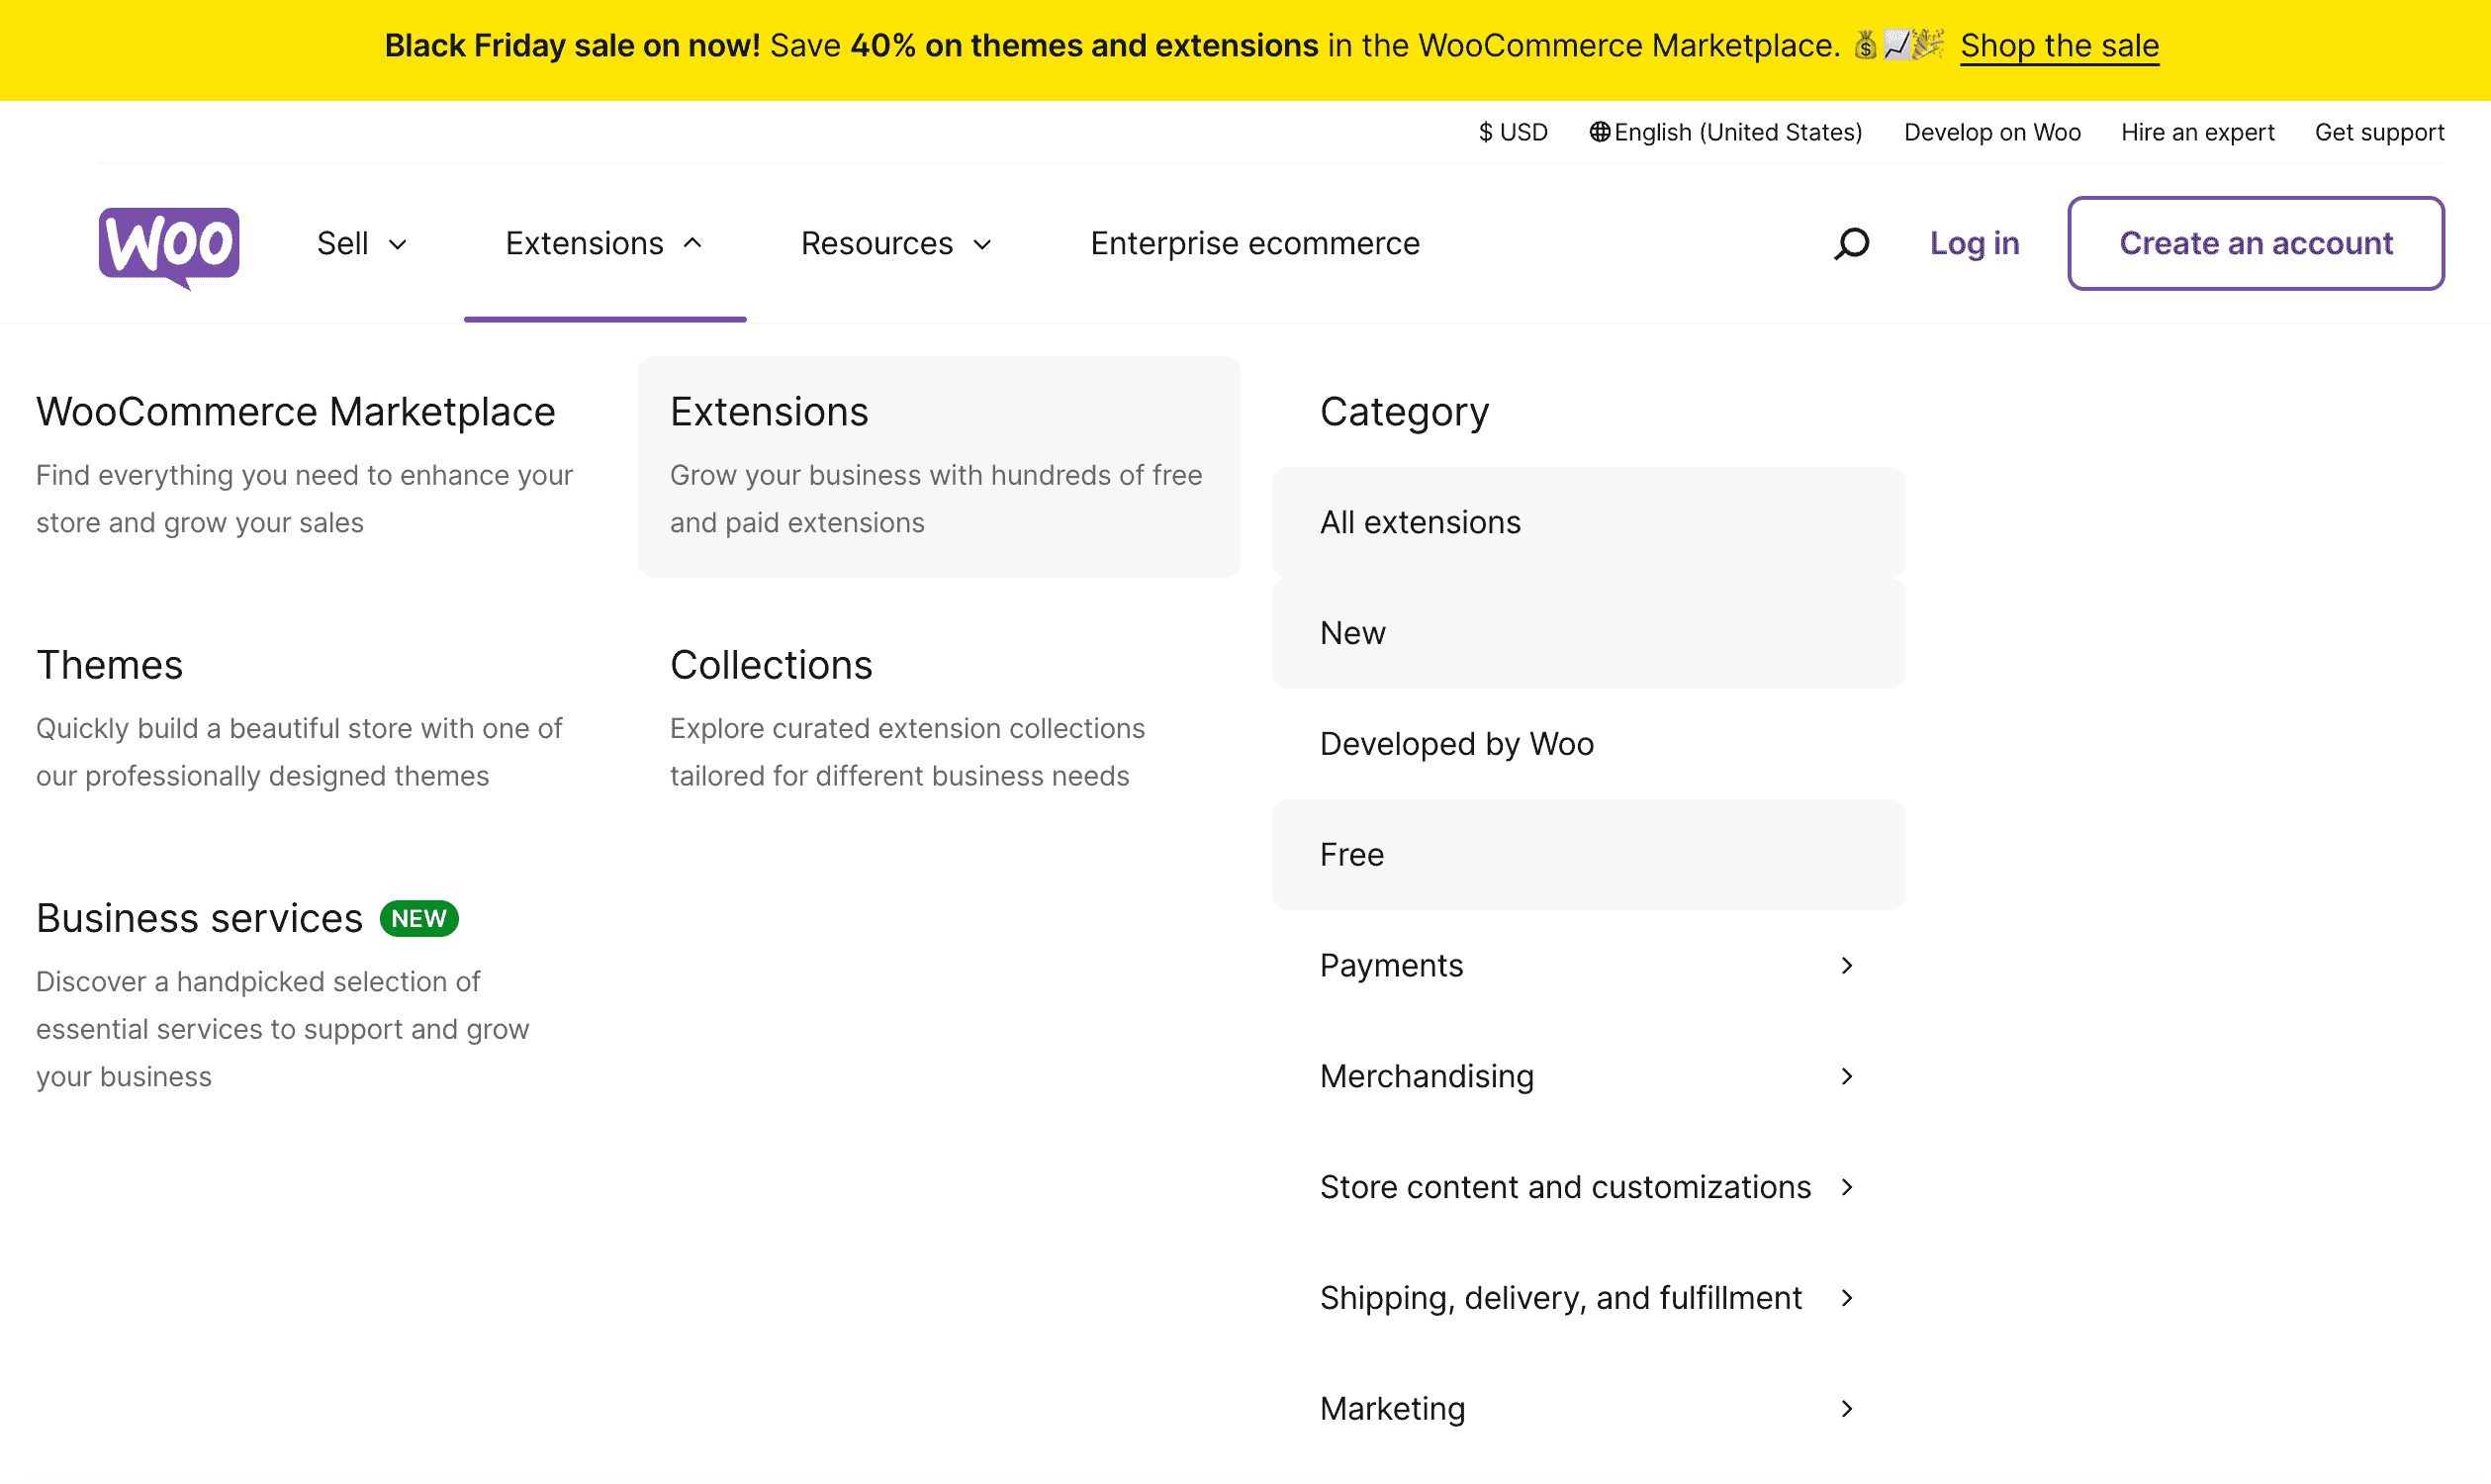Click 'Quickly build a beautiful store' description
The image size is (2491, 1484).
pyautogui.click(x=299, y=752)
